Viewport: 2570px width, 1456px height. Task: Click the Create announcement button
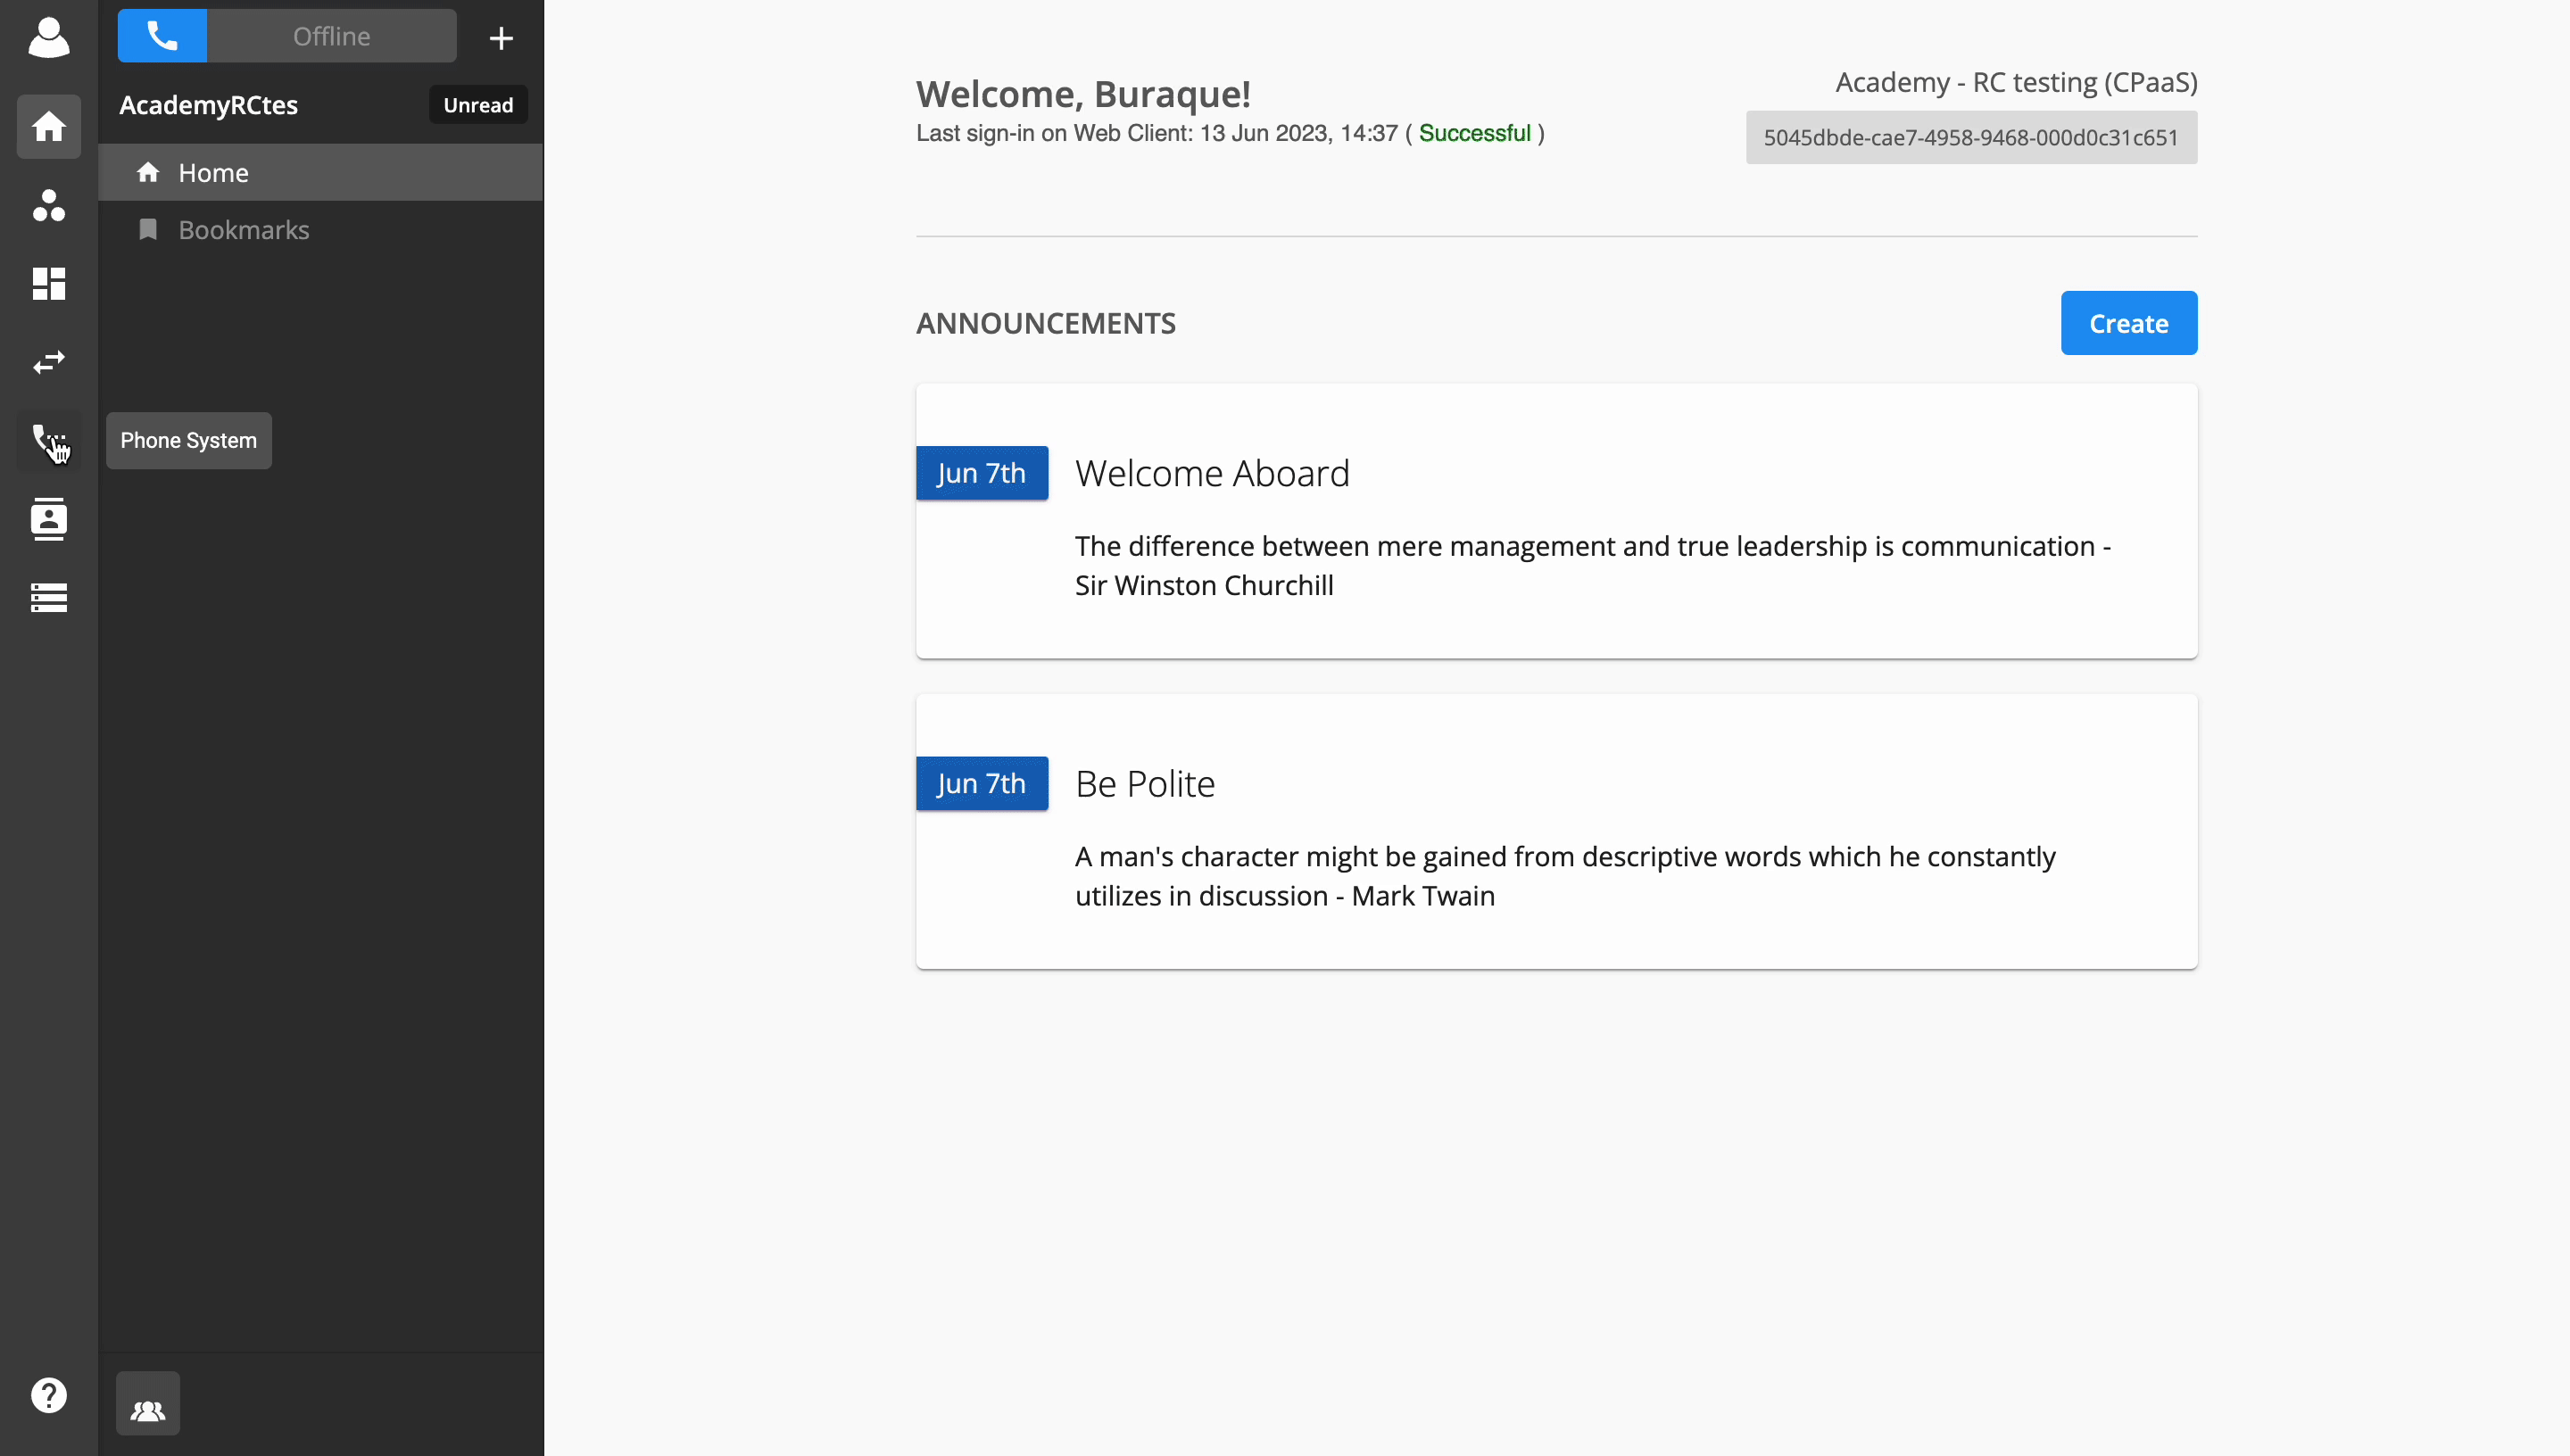pyautogui.click(x=2128, y=323)
